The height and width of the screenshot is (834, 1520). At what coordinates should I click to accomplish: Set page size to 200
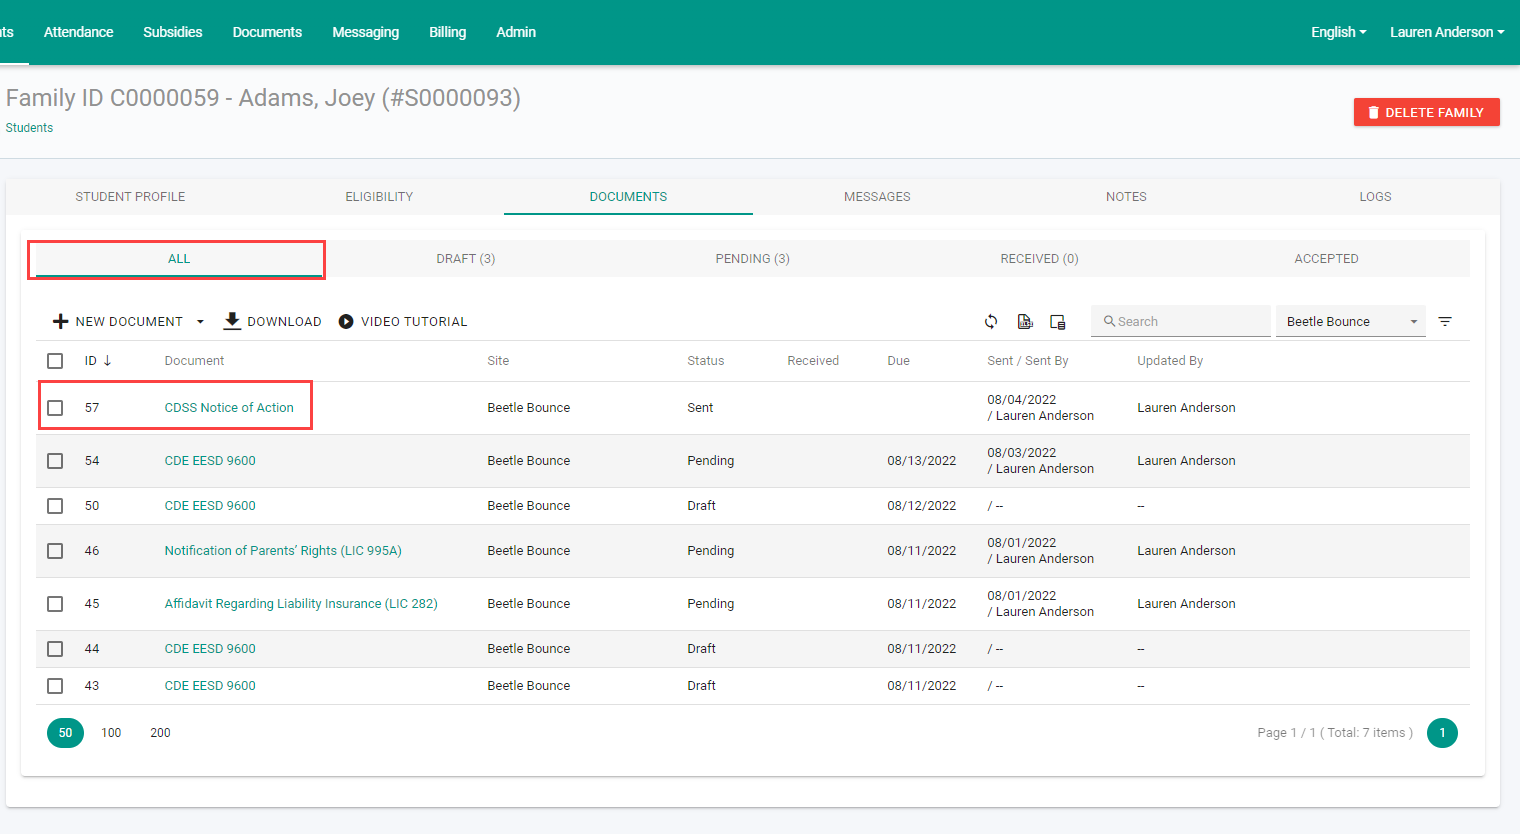(160, 733)
